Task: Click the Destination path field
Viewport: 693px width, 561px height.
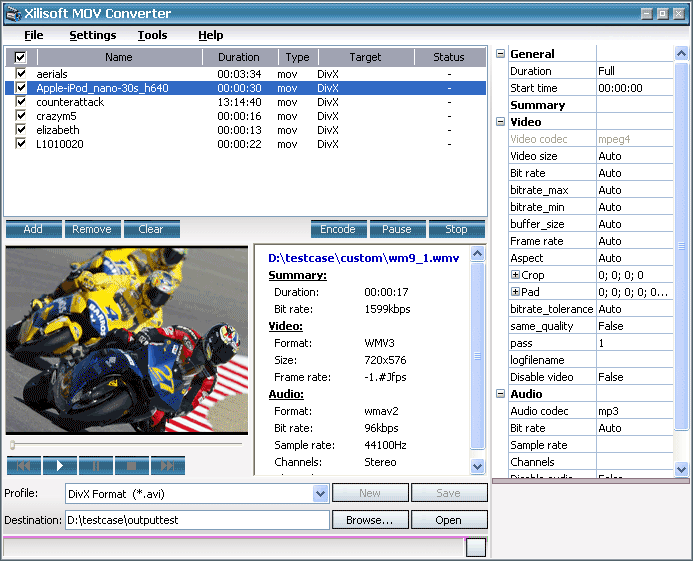Action: (x=197, y=520)
